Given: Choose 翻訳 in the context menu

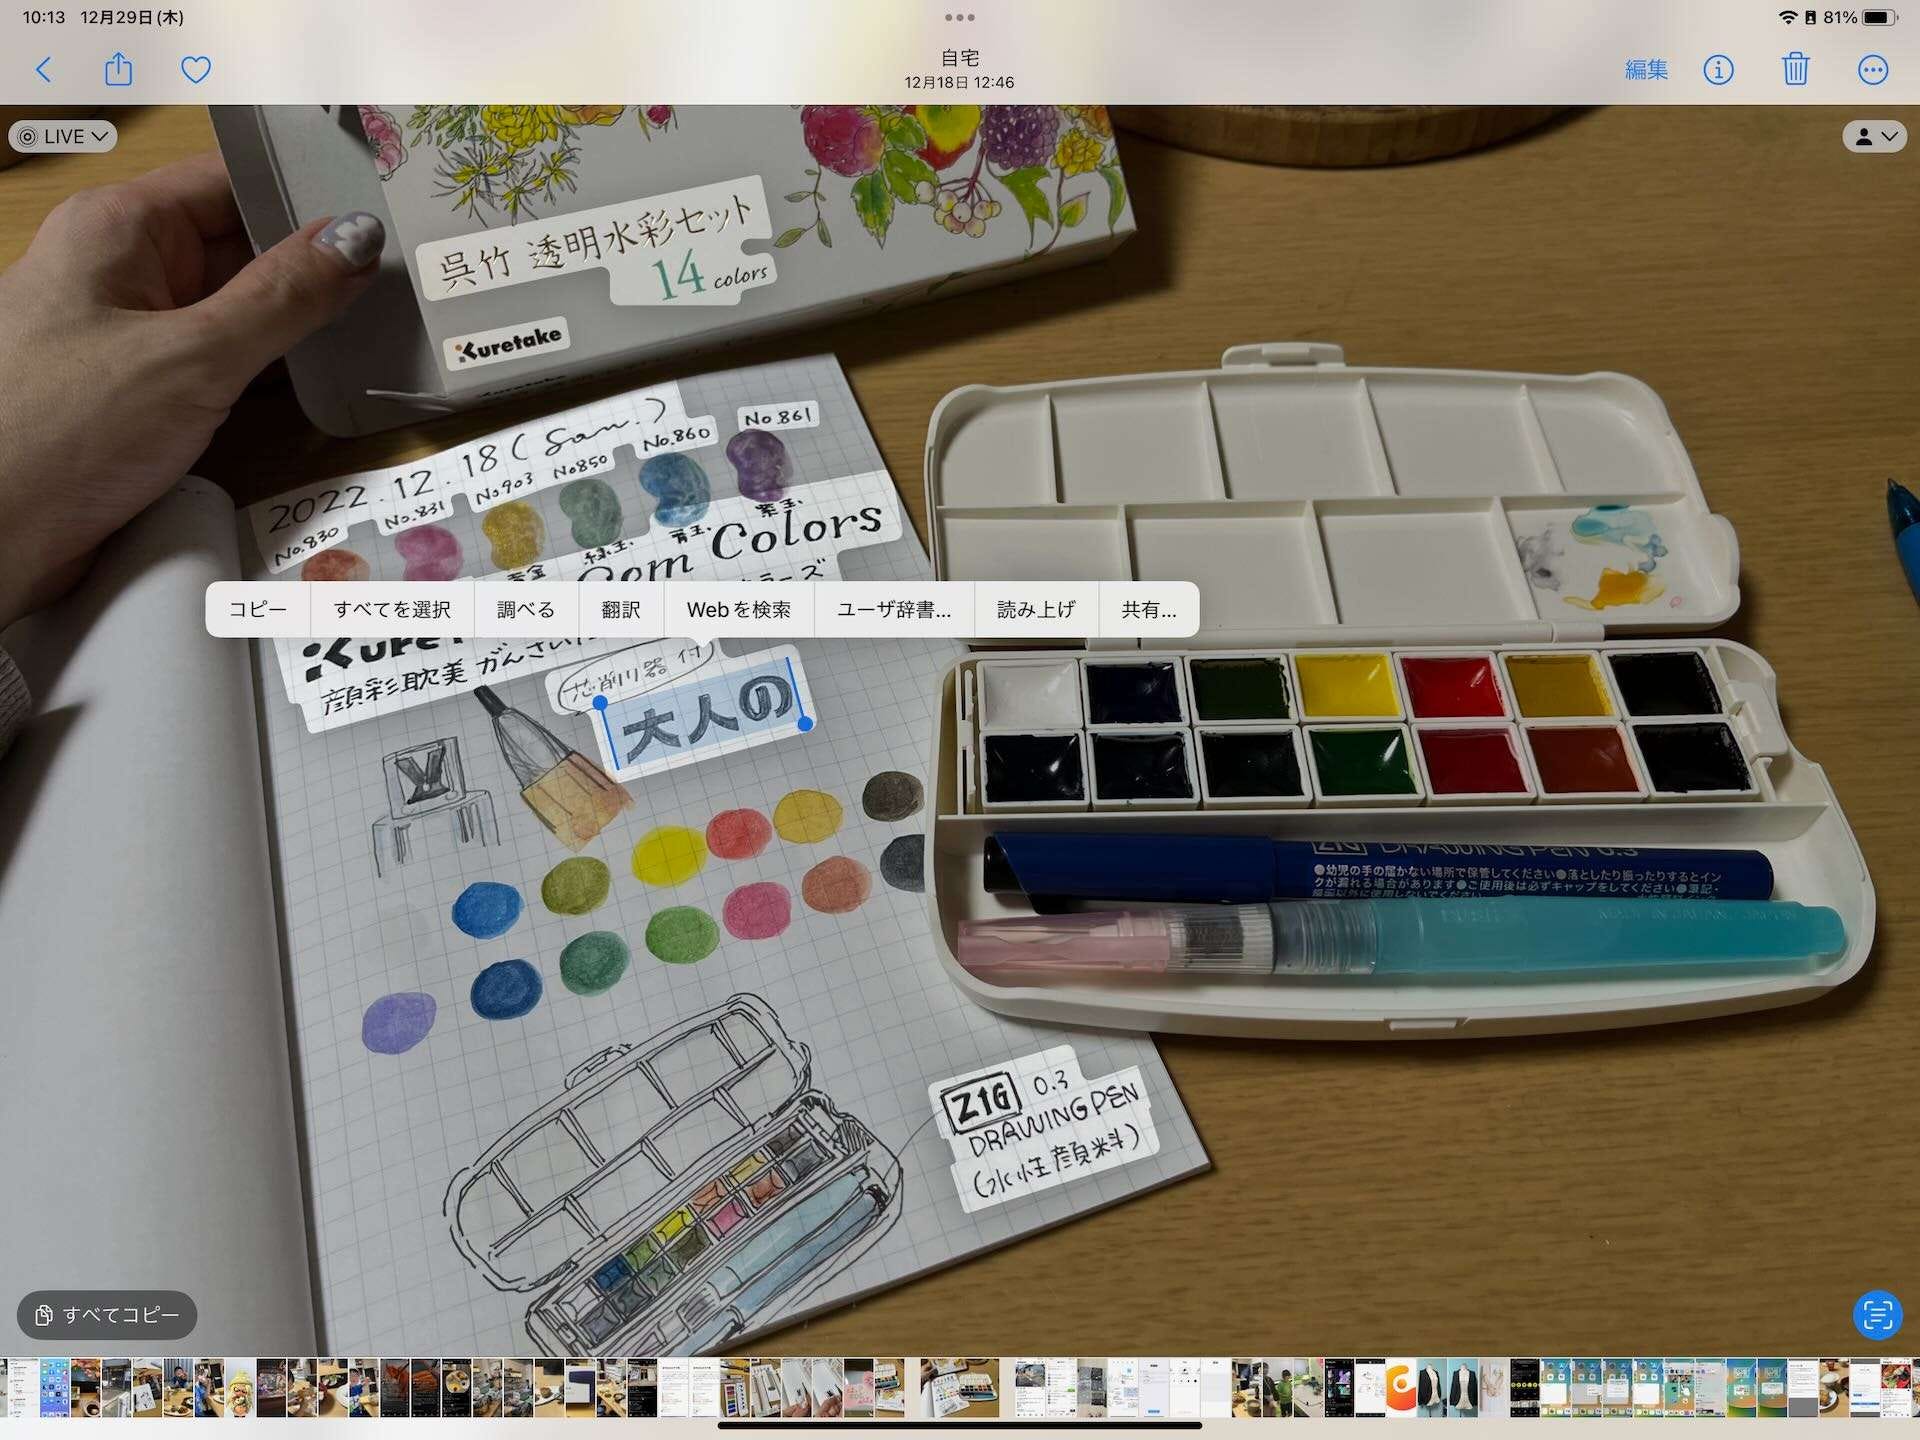Looking at the screenshot, I should pyautogui.click(x=621, y=609).
